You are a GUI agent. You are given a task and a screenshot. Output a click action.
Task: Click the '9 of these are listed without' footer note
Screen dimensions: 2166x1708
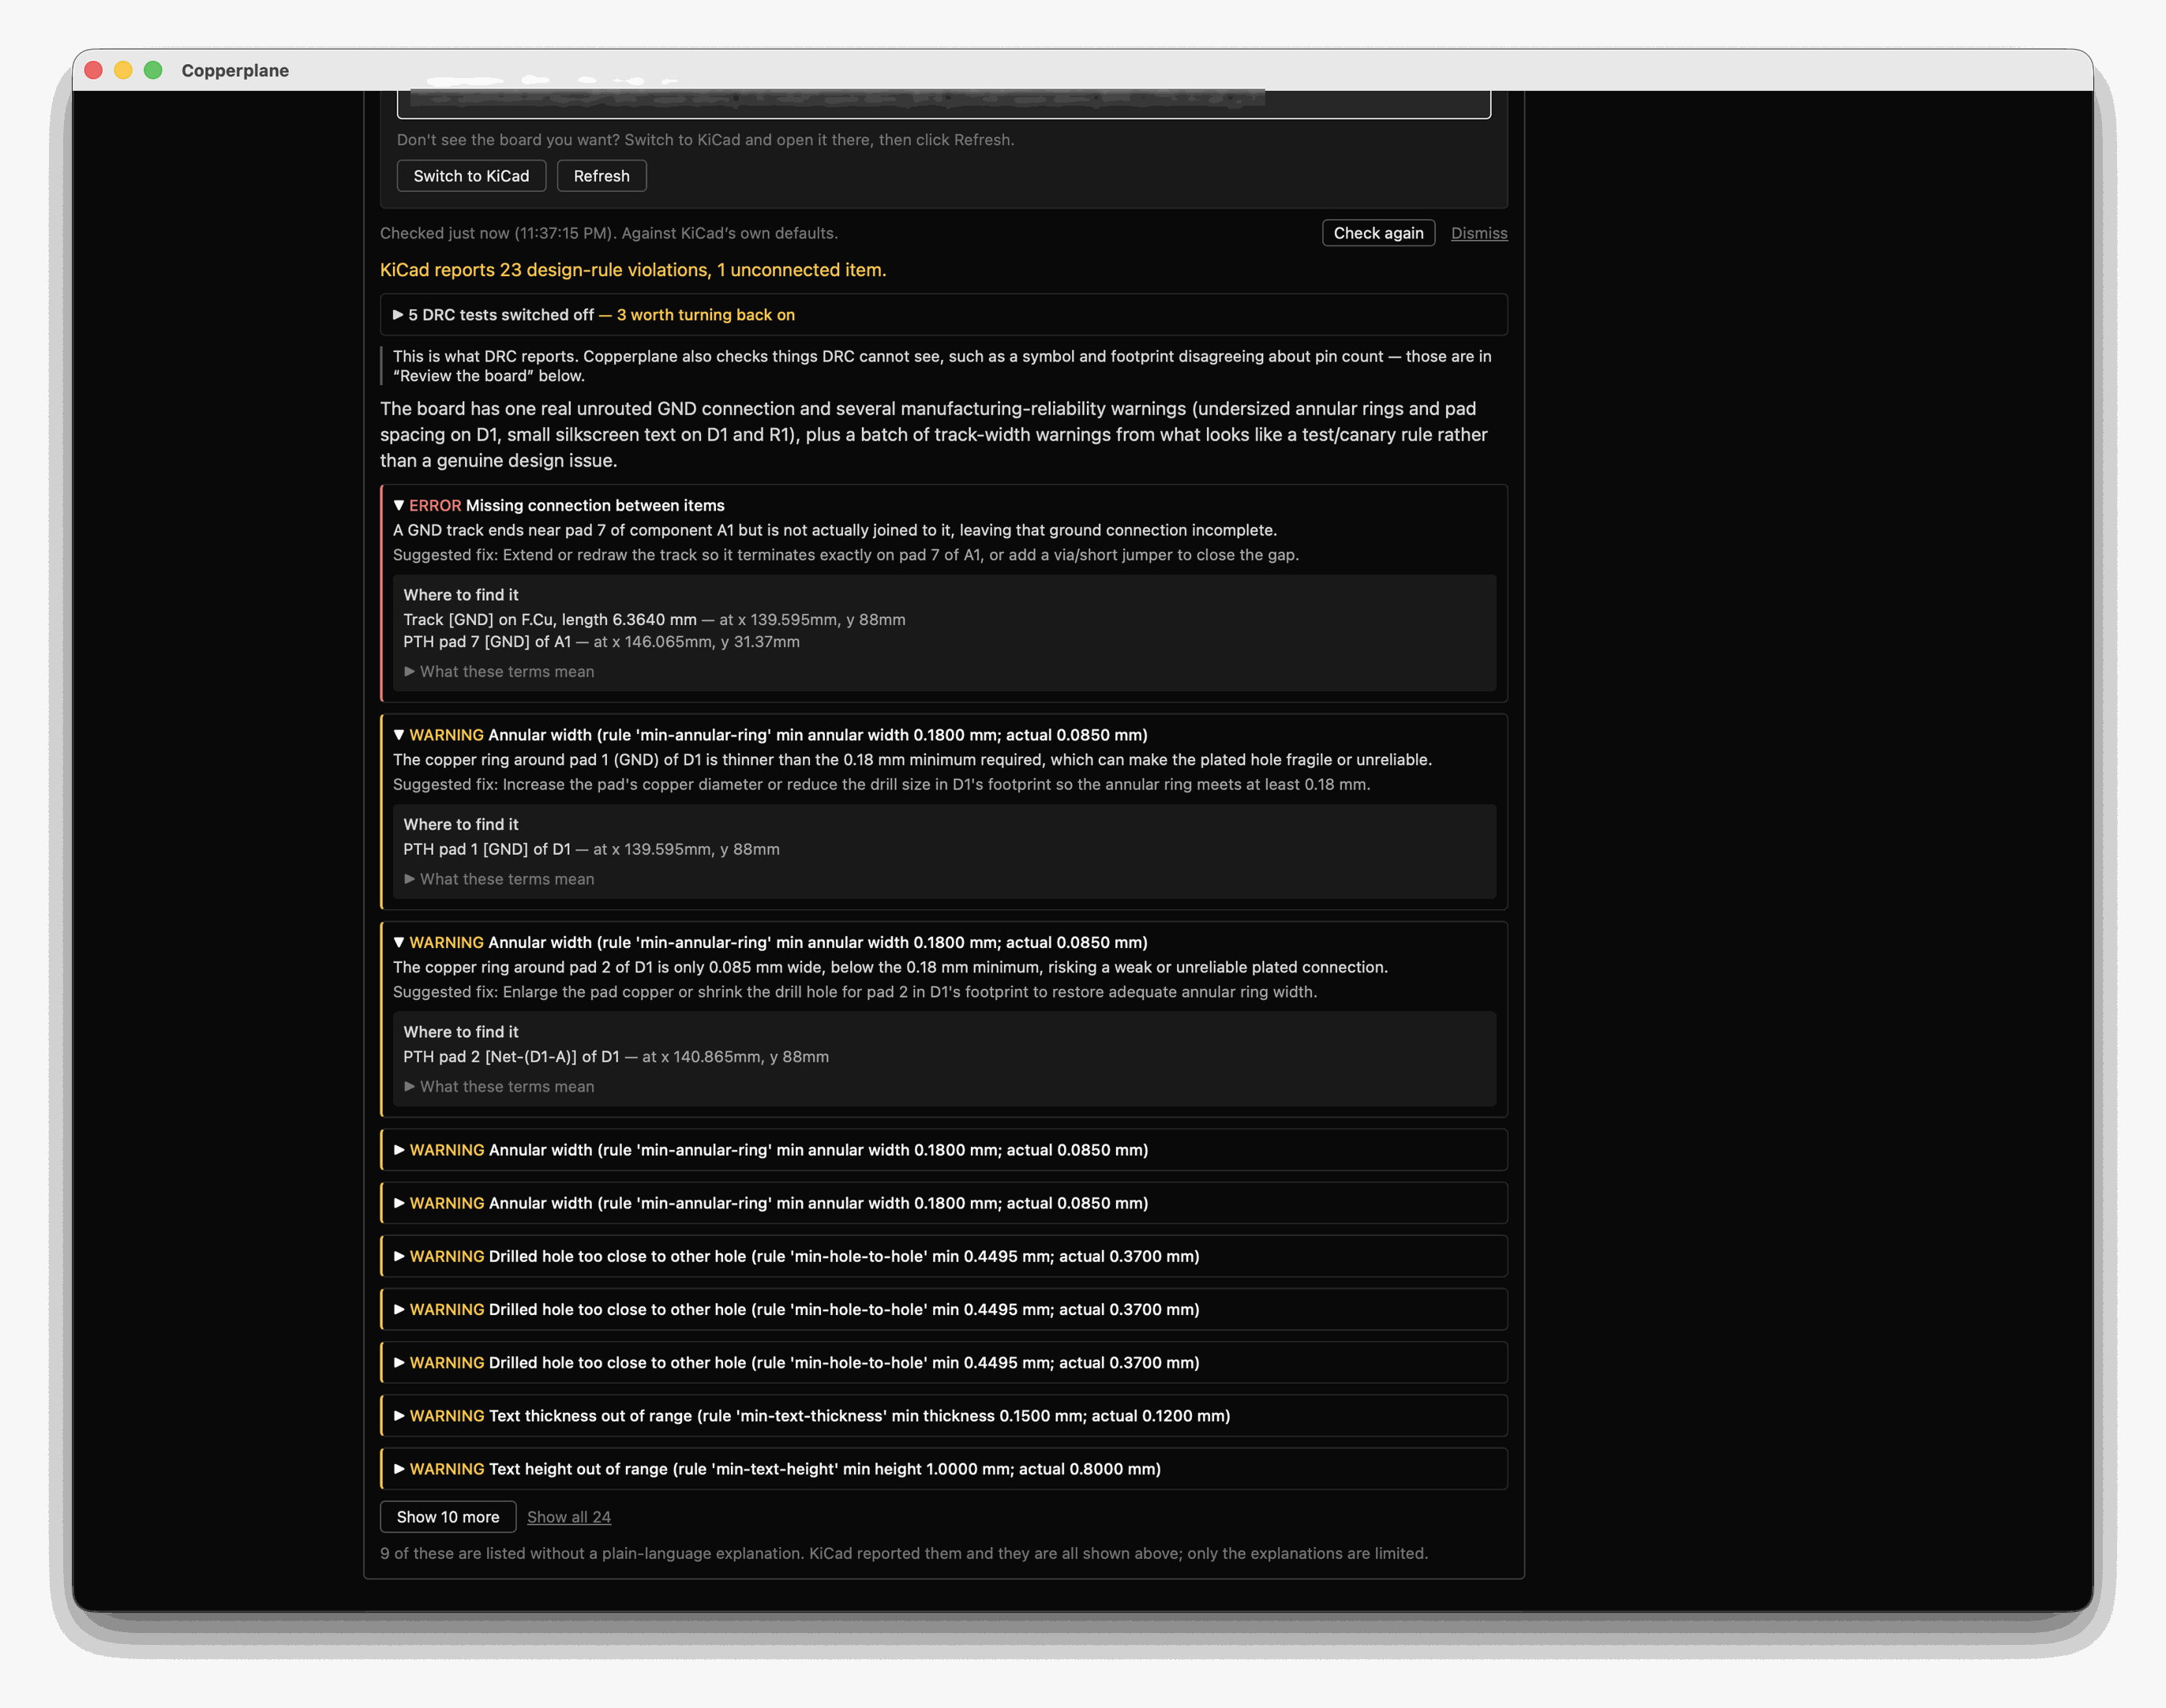tap(904, 1553)
